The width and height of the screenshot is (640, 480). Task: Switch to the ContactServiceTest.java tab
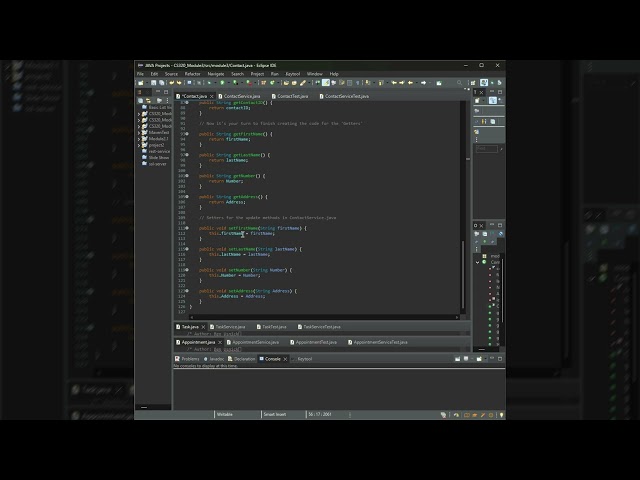pos(346,96)
